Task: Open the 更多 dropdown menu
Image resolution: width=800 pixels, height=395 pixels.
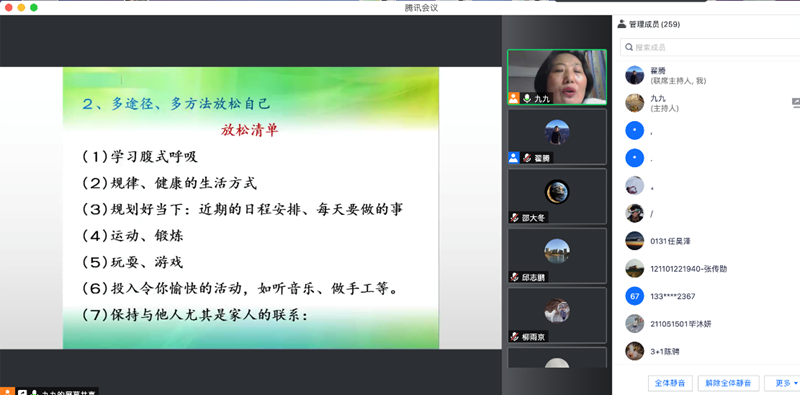Action: (786, 383)
